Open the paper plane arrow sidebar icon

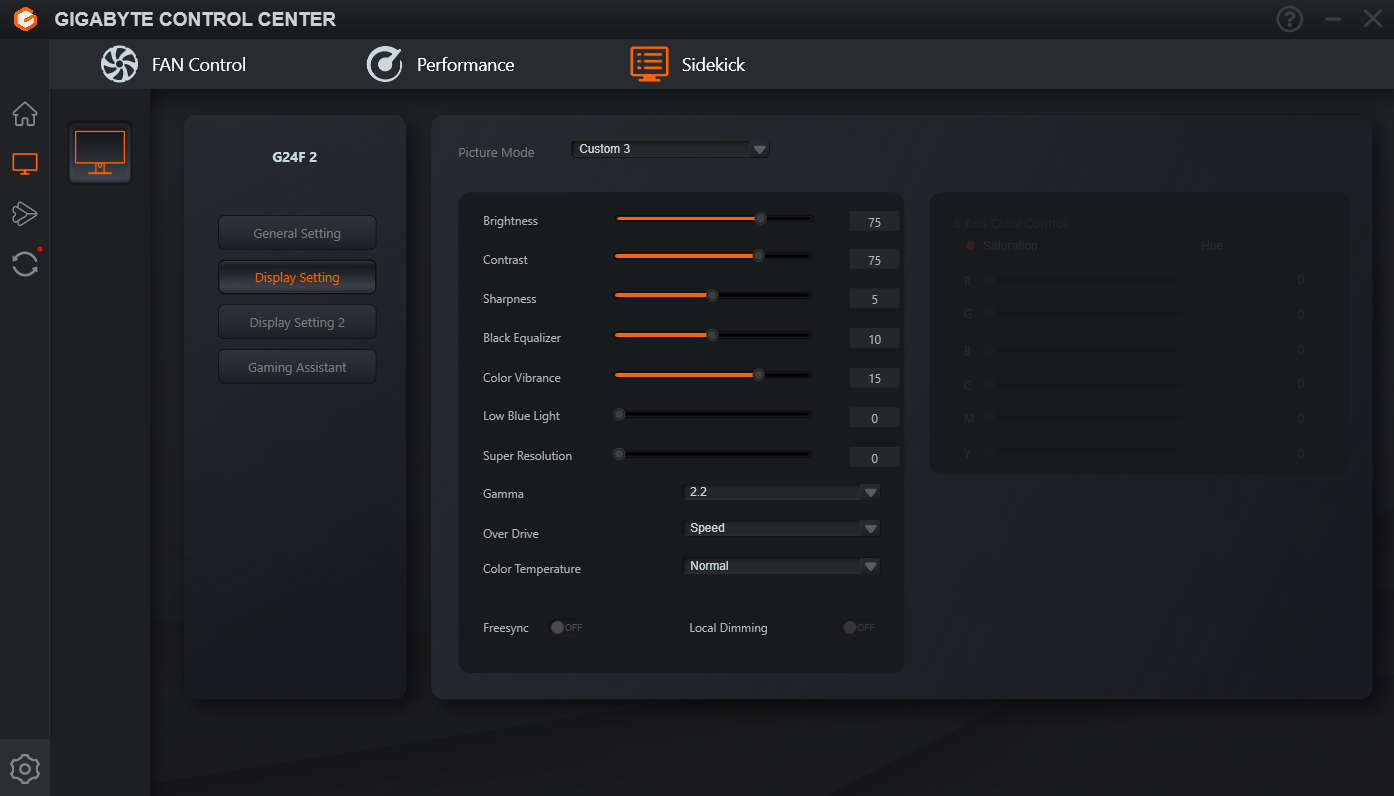[25, 213]
